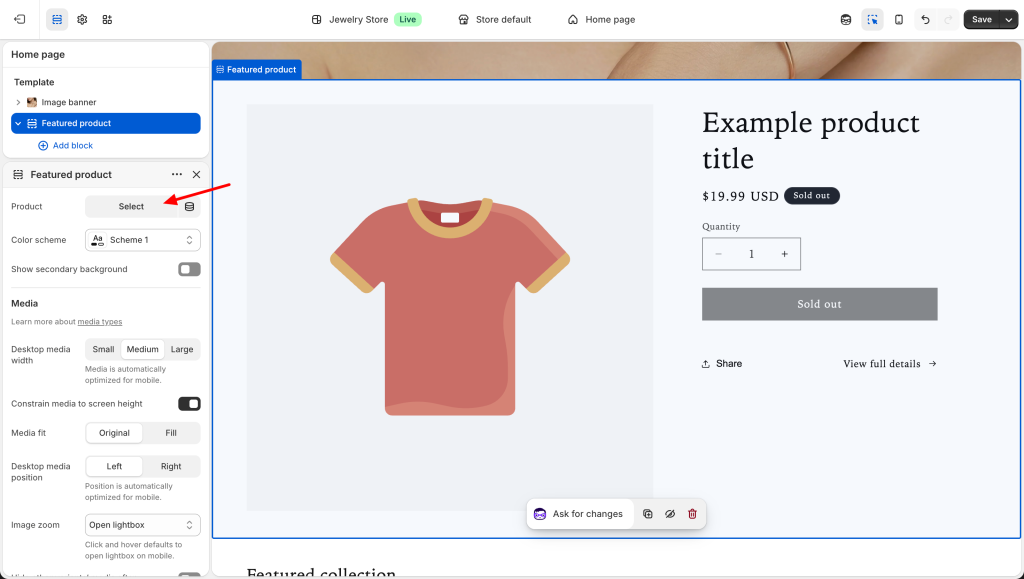Click the exit editor icon

tap(19, 19)
